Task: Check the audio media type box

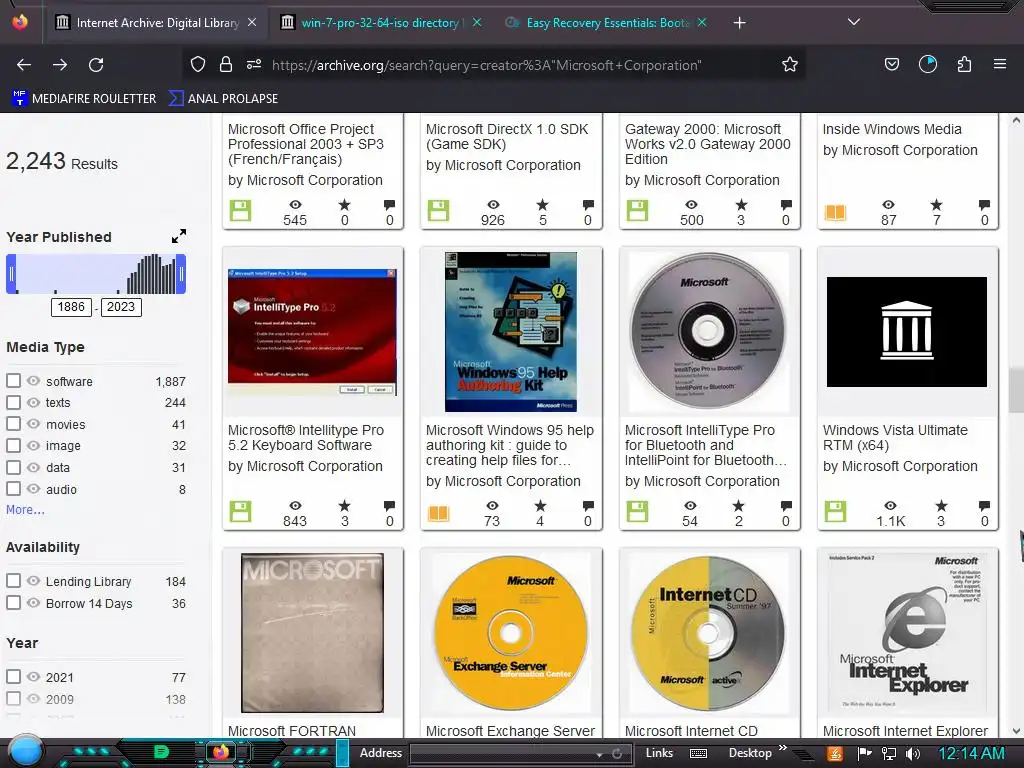Action: [x=13, y=488]
